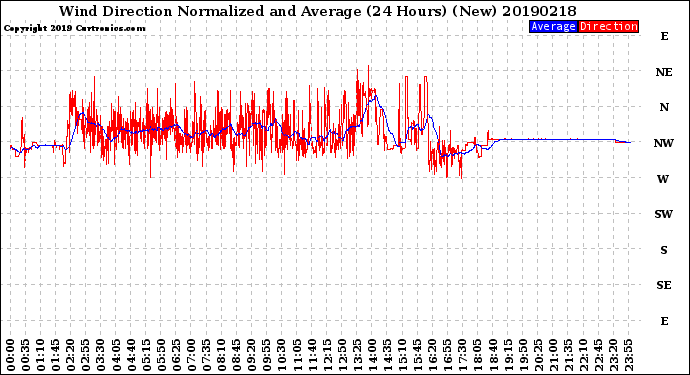Click the 11:05 time axis label
Screen dimensions: 690x375
(297, 355)
